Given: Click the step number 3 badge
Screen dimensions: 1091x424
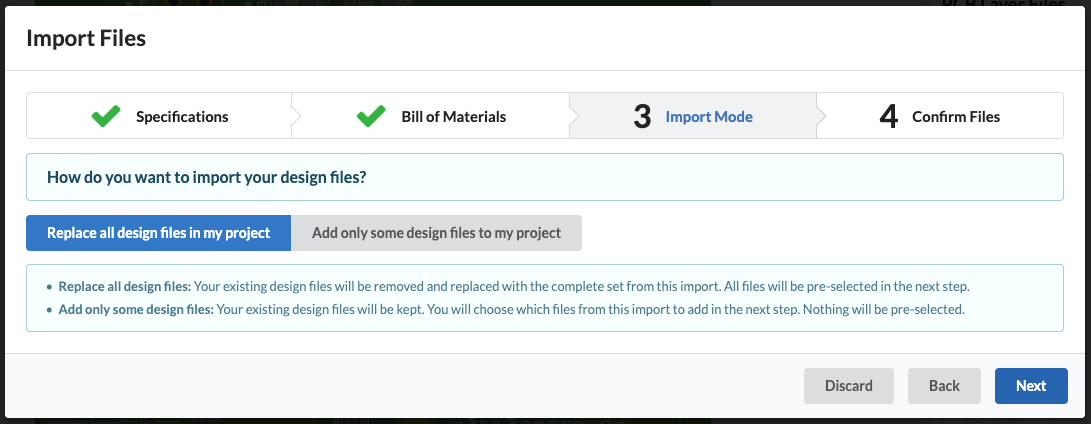Looking at the screenshot, I should [x=642, y=116].
